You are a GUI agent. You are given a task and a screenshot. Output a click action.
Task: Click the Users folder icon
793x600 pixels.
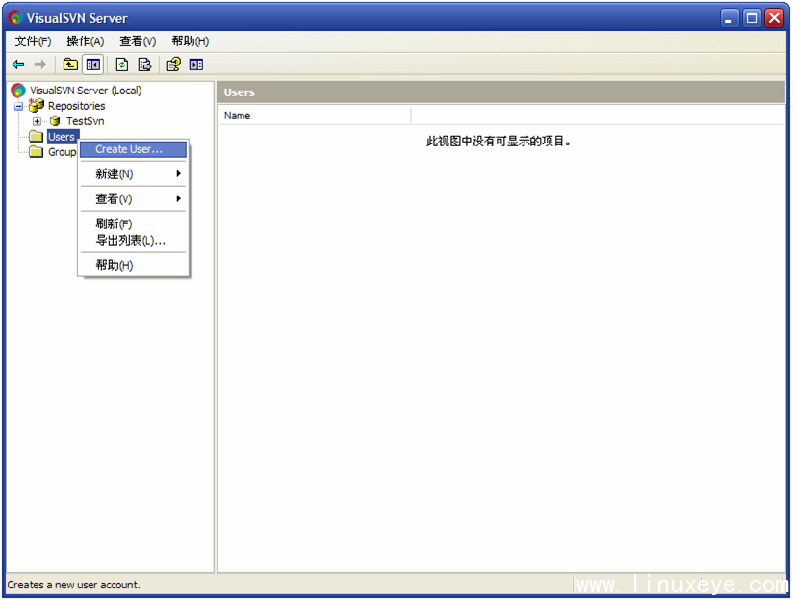36,137
